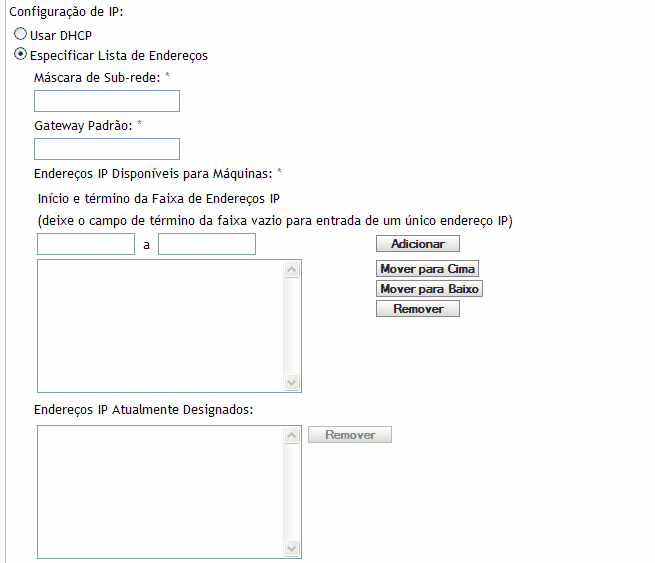This screenshot has height=563, width=655.
Task: Click Mover para Baixo button
Action: pyautogui.click(x=429, y=289)
